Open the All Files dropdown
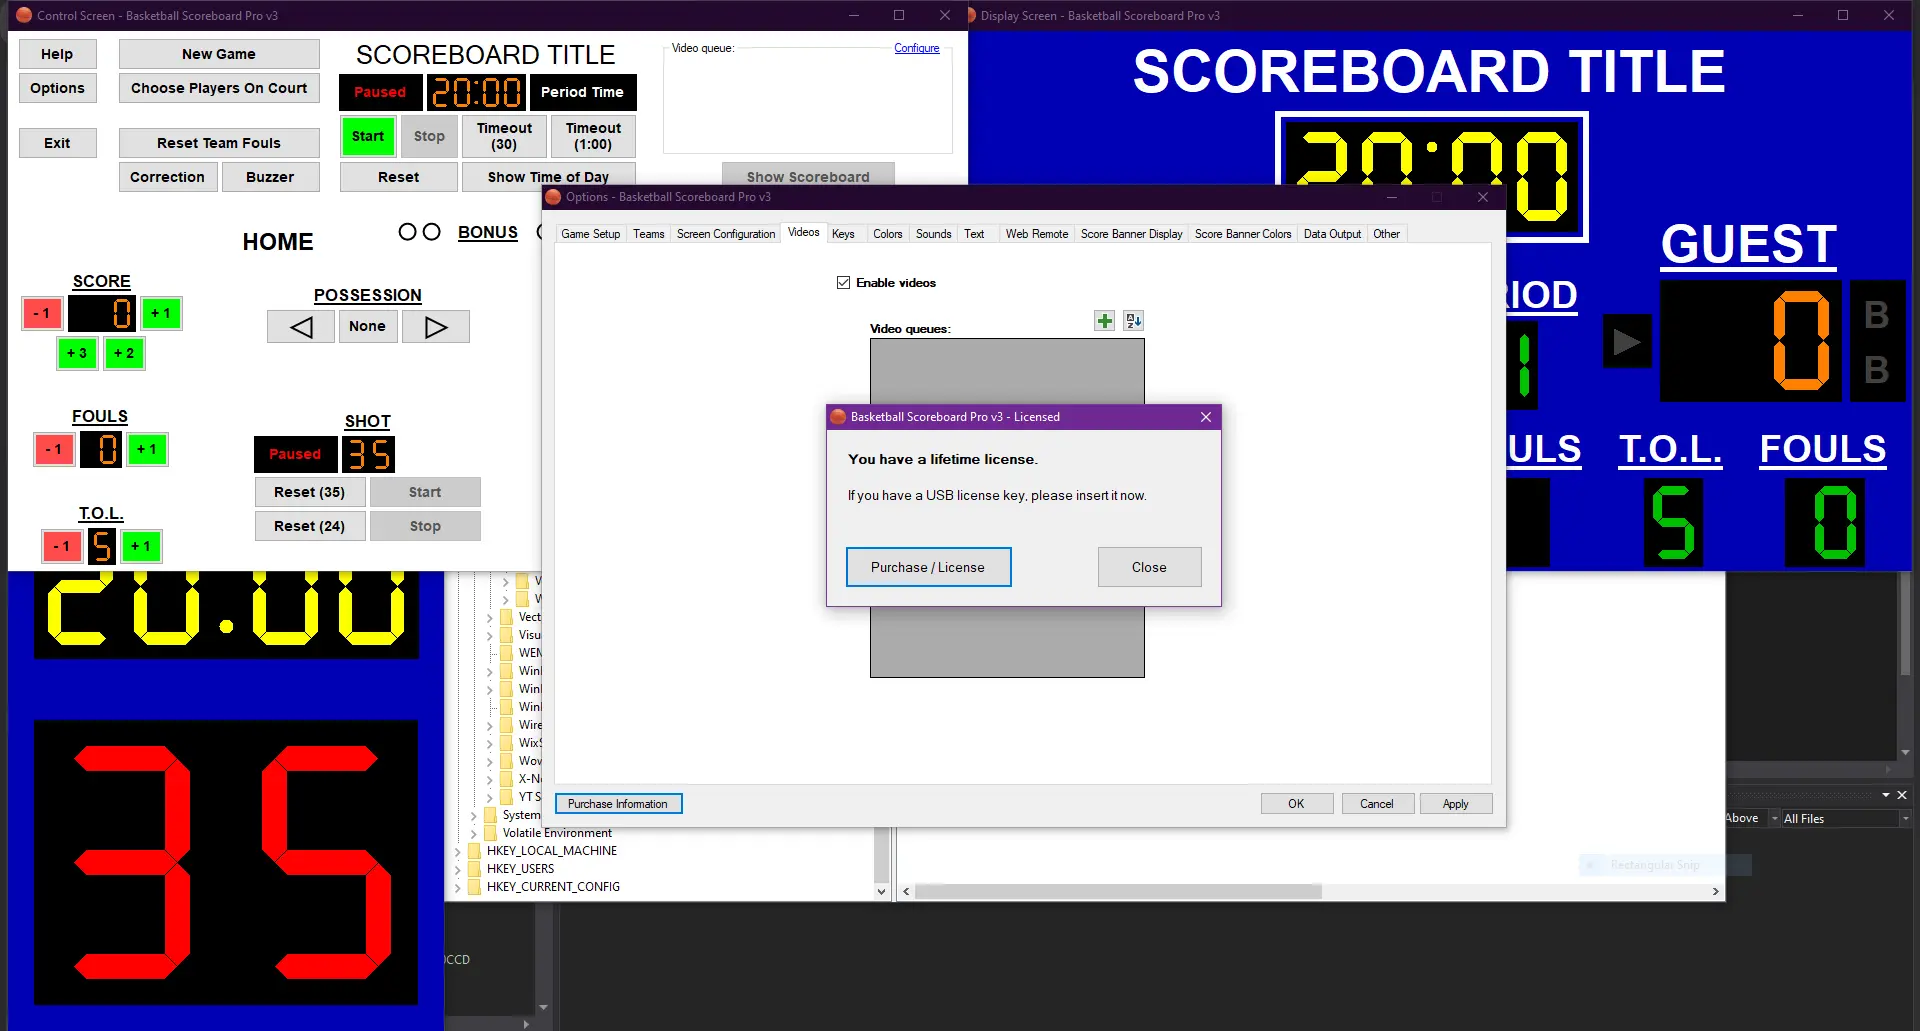Image resolution: width=1920 pixels, height=1031 pixels. 1905,819
